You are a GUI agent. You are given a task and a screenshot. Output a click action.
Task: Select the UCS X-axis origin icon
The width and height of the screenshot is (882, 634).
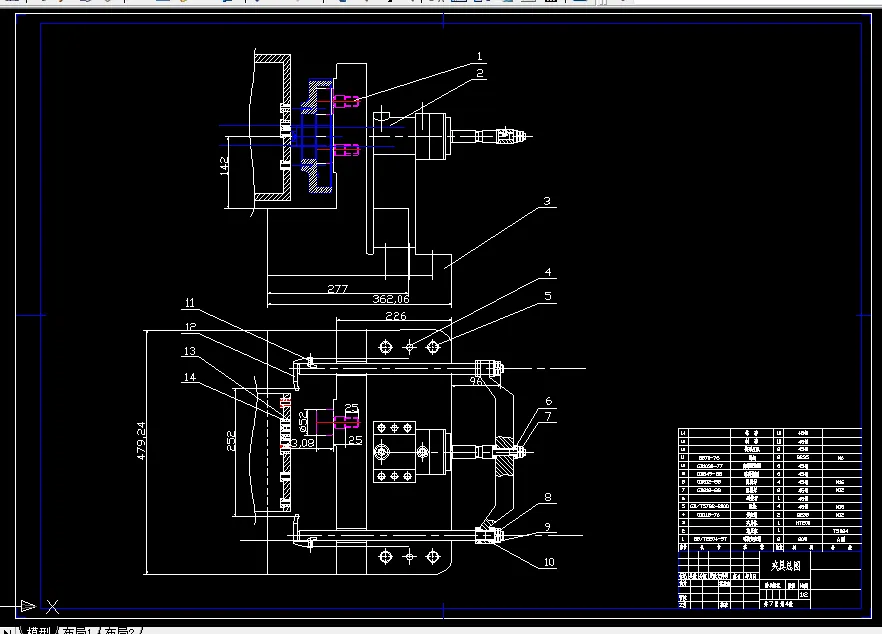(x=52, y=606)
